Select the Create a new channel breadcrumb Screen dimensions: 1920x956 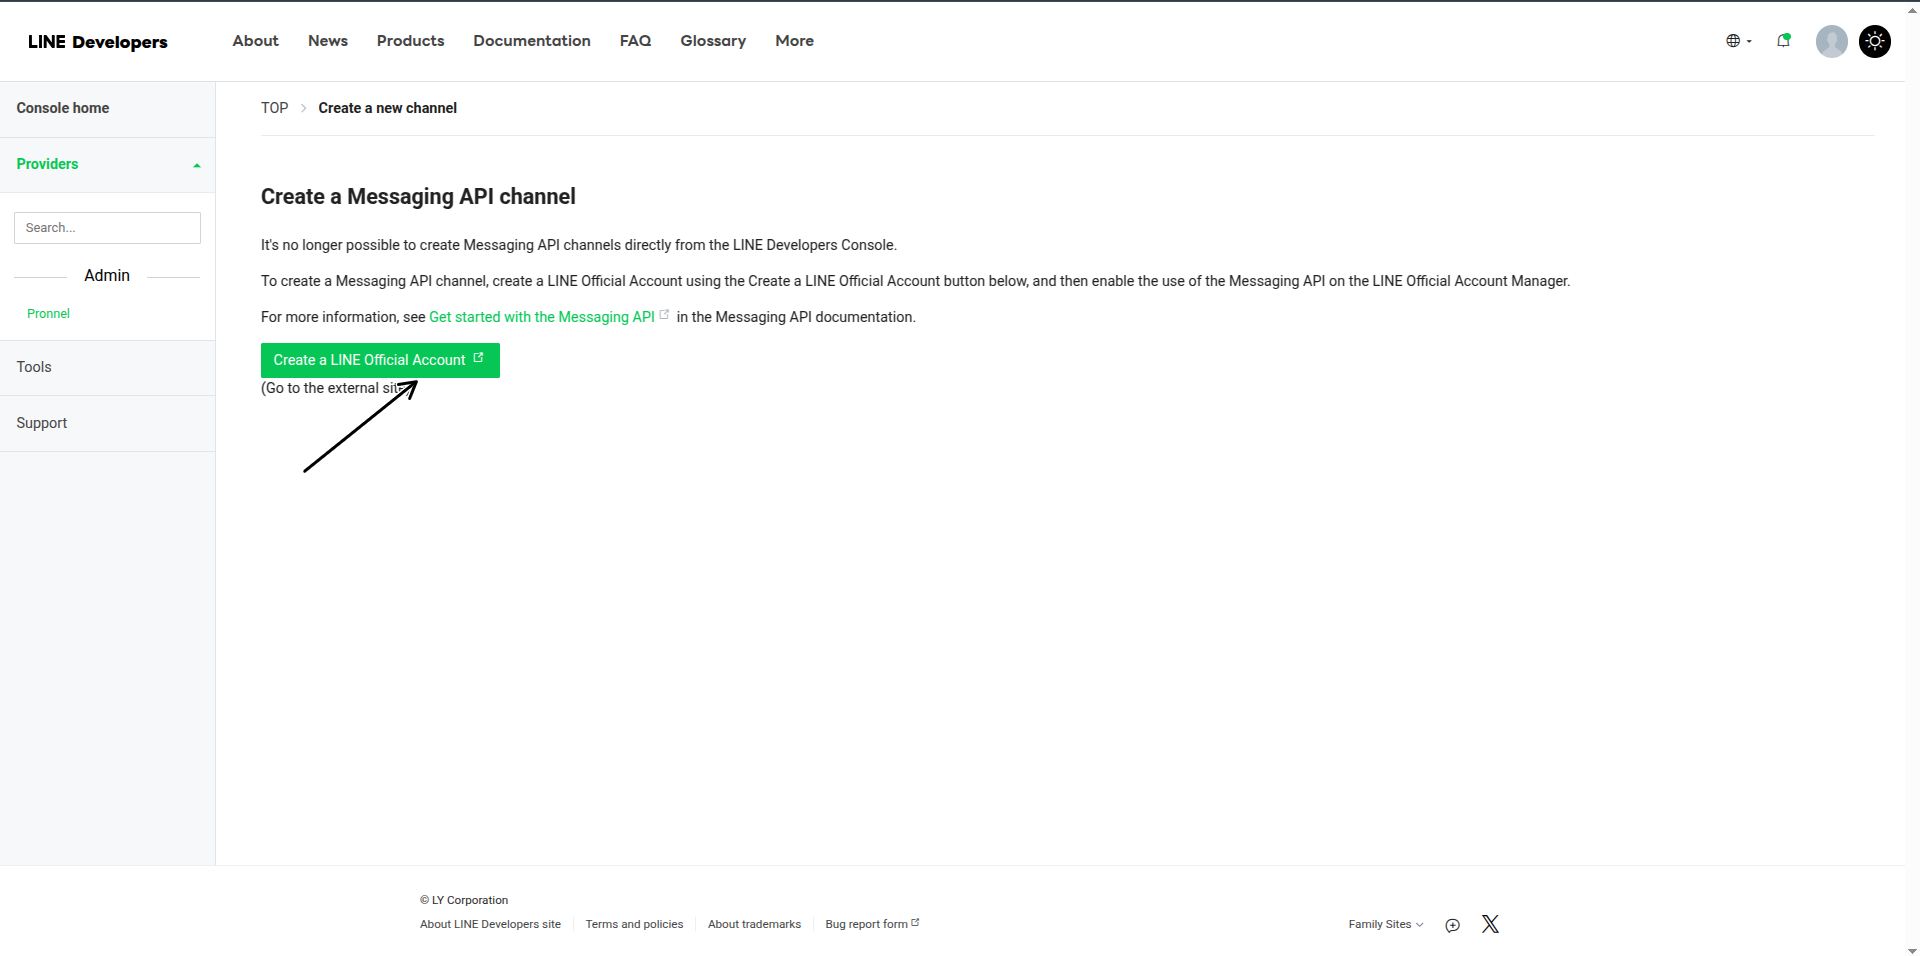387,108
